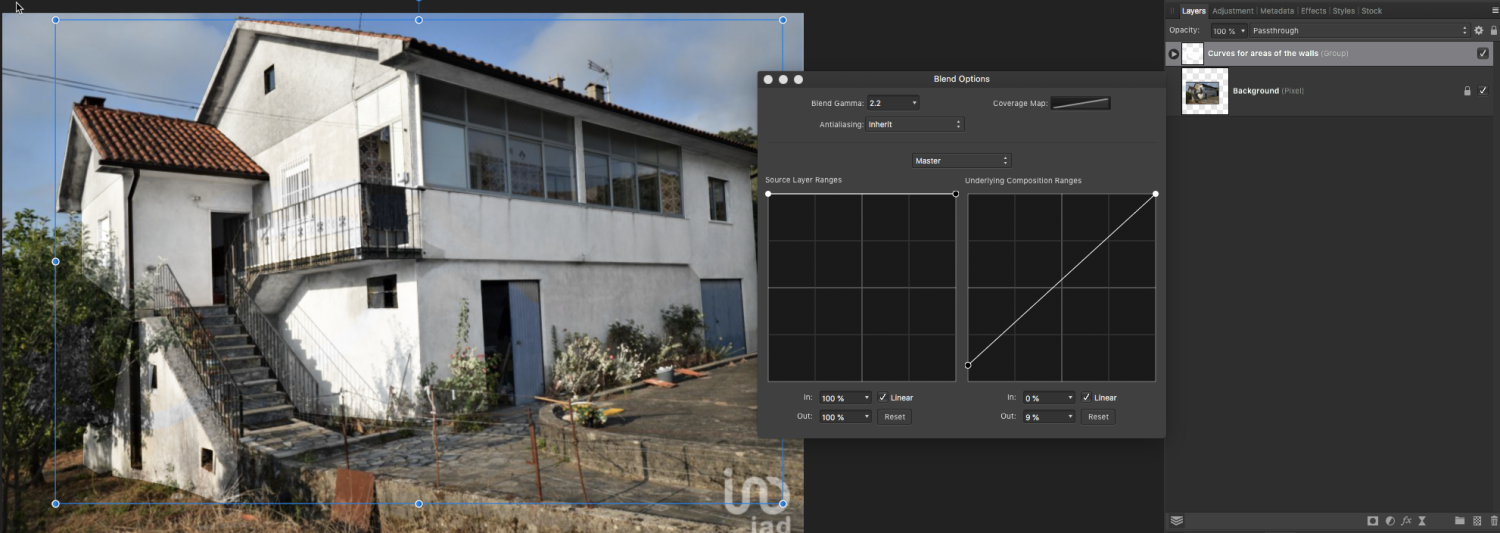
Task: Reset the Source Layer Ranges curve
Action: point(895,417)
